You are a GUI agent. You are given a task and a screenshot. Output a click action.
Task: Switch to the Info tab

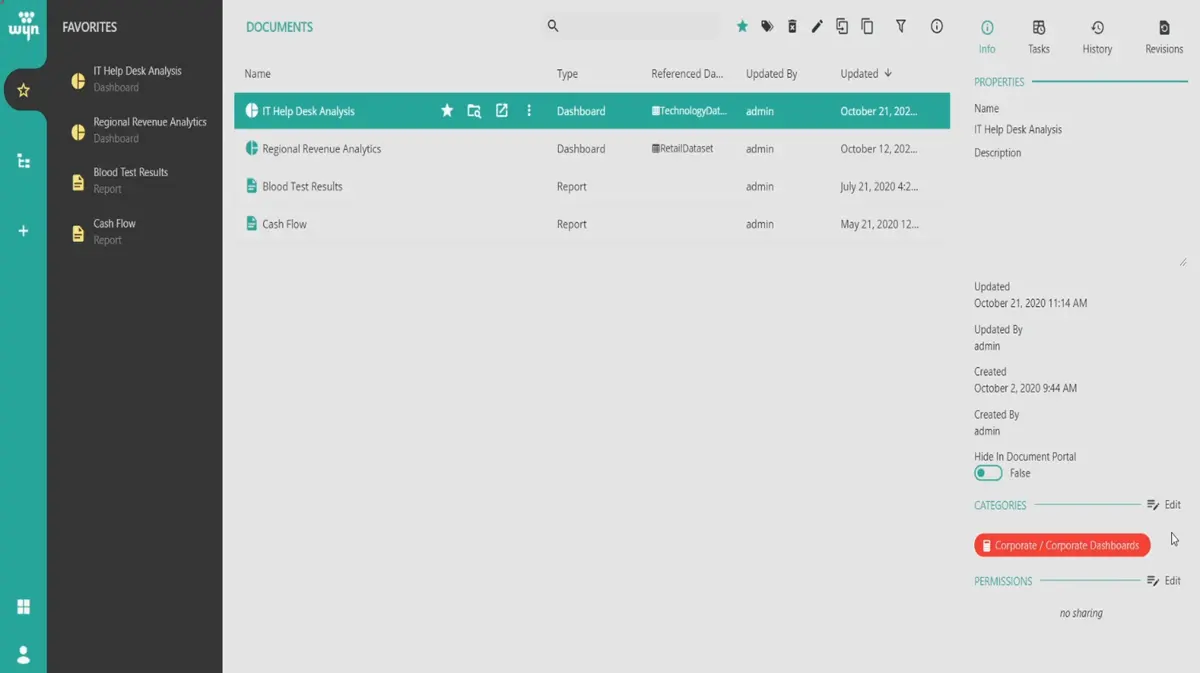click(x=987, y=36)
